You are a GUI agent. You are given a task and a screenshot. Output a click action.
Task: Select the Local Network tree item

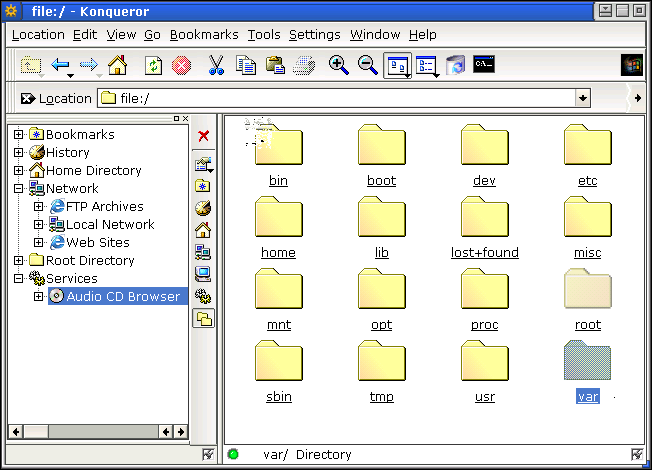point(101,224)
